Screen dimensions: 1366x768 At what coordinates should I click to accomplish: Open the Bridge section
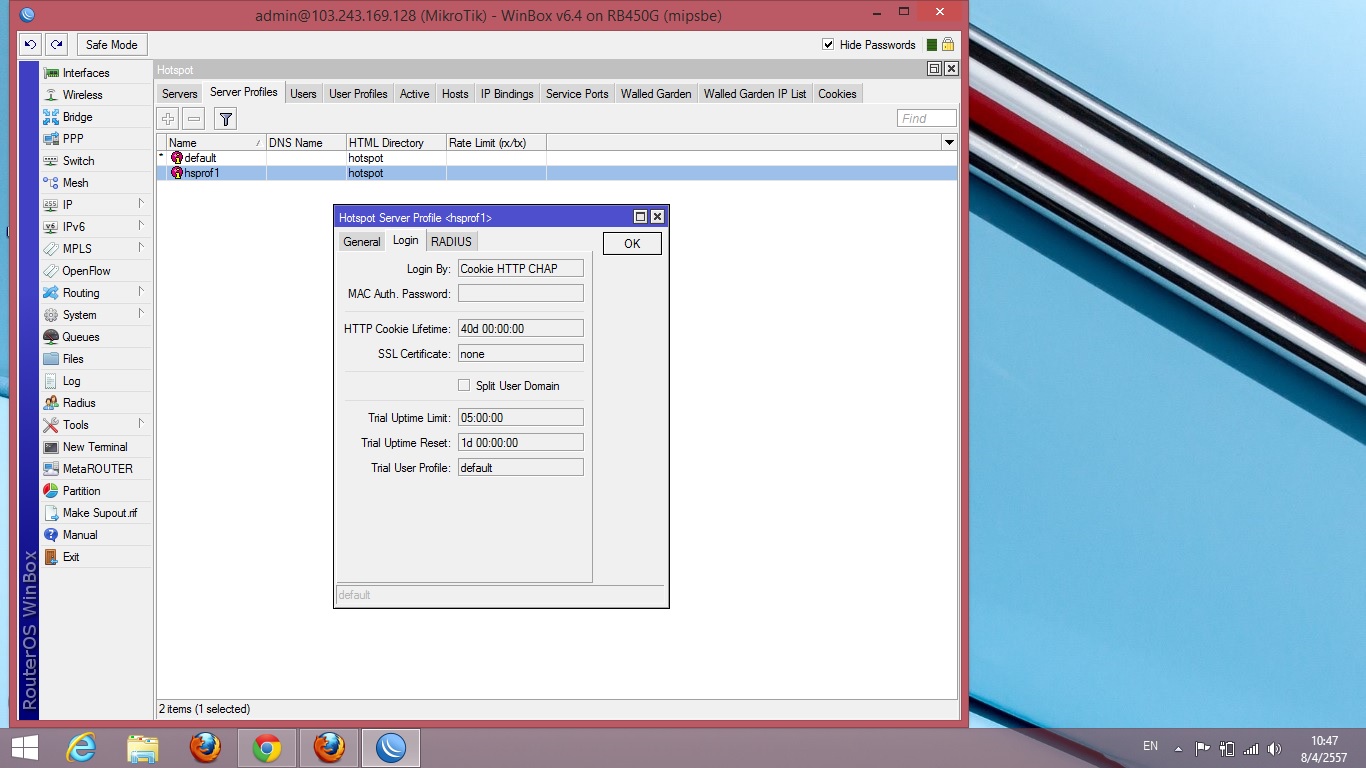point(78,117)
